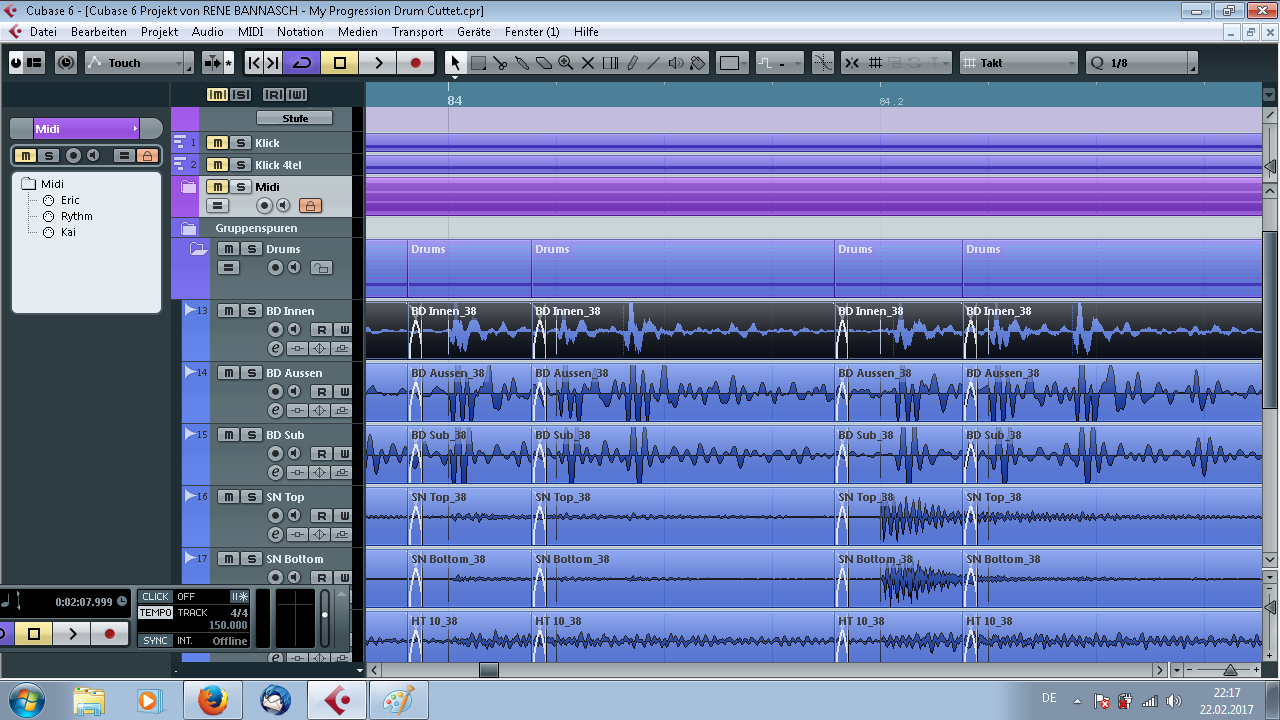Open the Midi inspector section dropdown
Image resolution: width=1280 pixels, height=720 pixels.
tap(86, 129)
